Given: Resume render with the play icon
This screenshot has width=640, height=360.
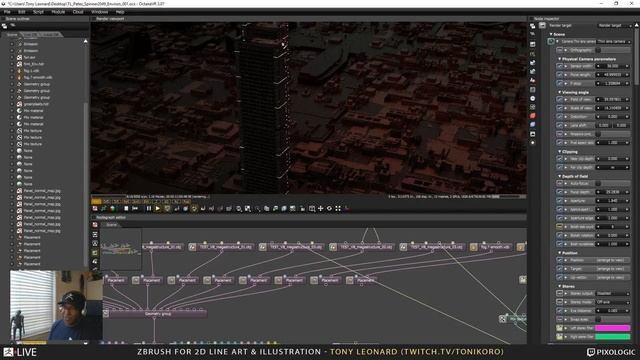Looking at the screenshot, I should point(158,209).
